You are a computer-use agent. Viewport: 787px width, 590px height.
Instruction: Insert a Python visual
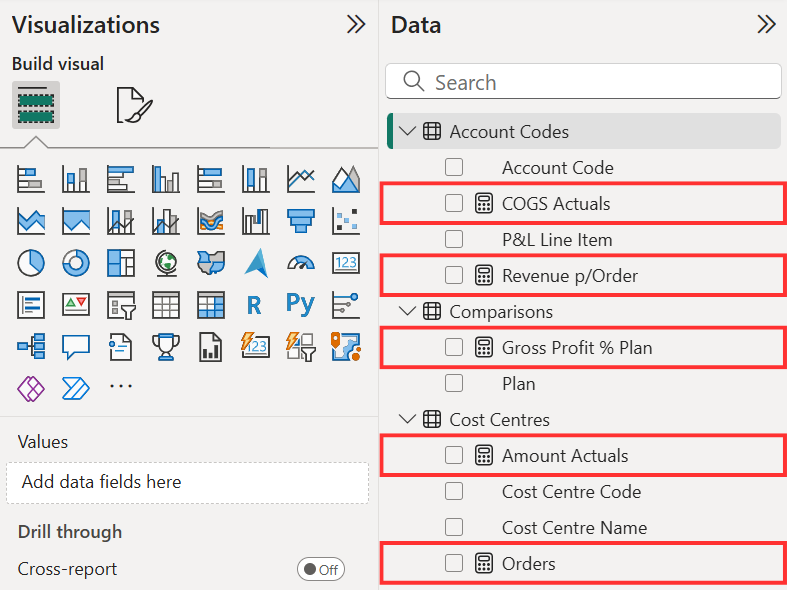pyautogui.click(x=300, y=304)
